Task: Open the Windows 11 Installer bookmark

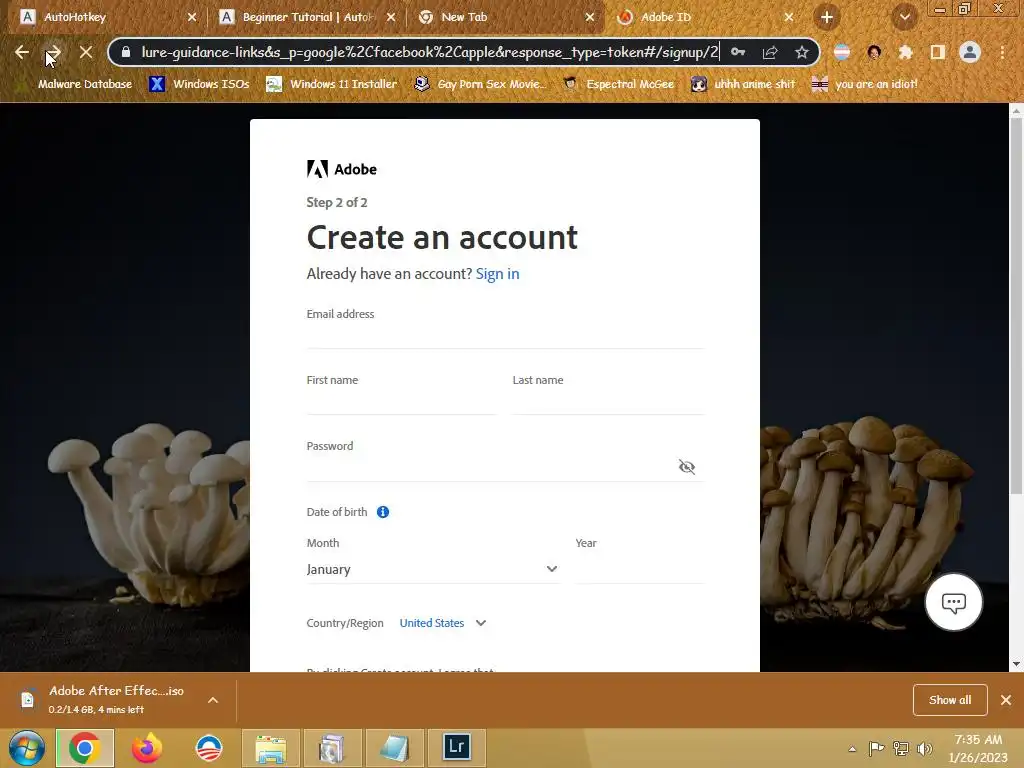Action: click(x=332, y=84)
